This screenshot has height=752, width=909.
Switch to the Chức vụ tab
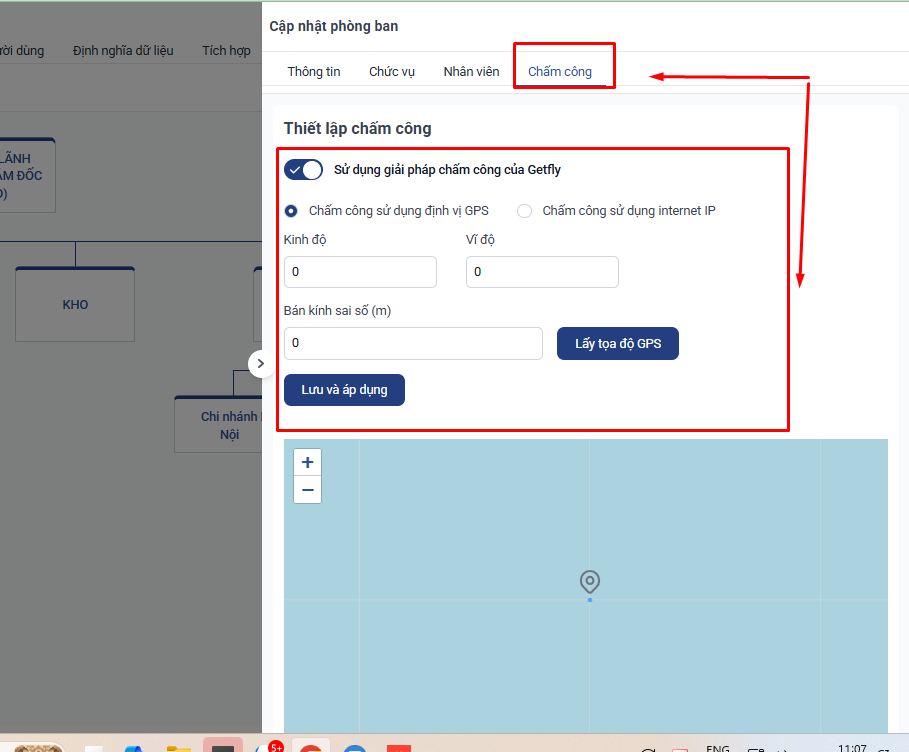392,72
